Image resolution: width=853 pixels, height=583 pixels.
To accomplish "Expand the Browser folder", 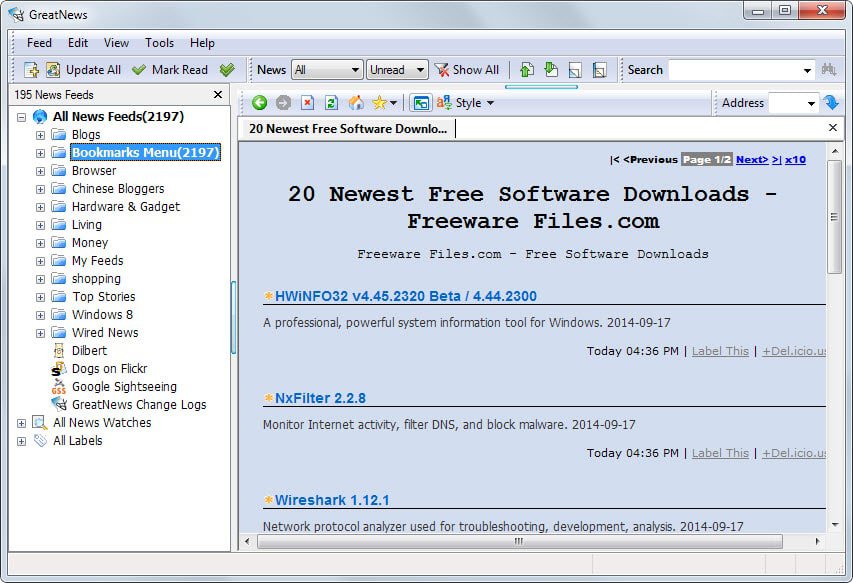I will coord(40,171).
